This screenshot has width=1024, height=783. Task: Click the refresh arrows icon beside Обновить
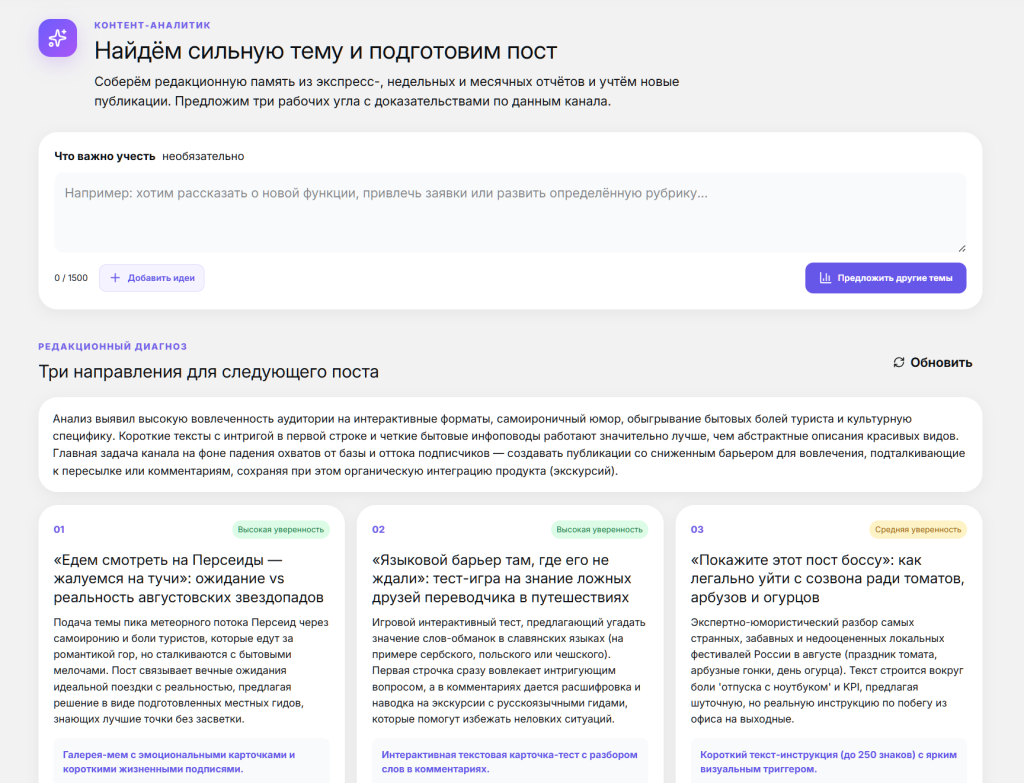coord(899,362)
